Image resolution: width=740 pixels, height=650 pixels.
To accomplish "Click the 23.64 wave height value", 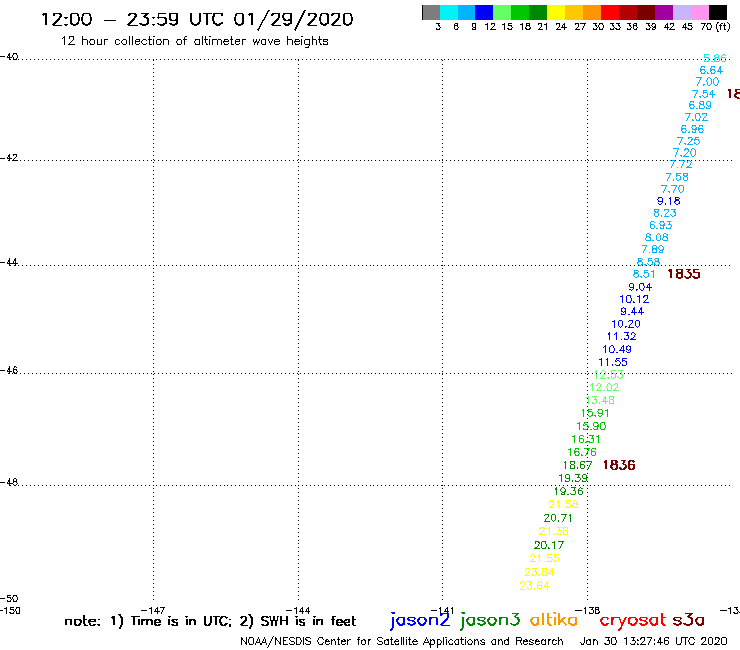I will 534,586.
